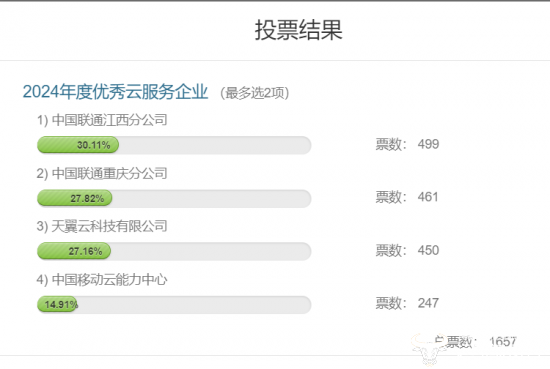Click the 27.16% green progress bar
550x369 pixels.
(74, 251)
